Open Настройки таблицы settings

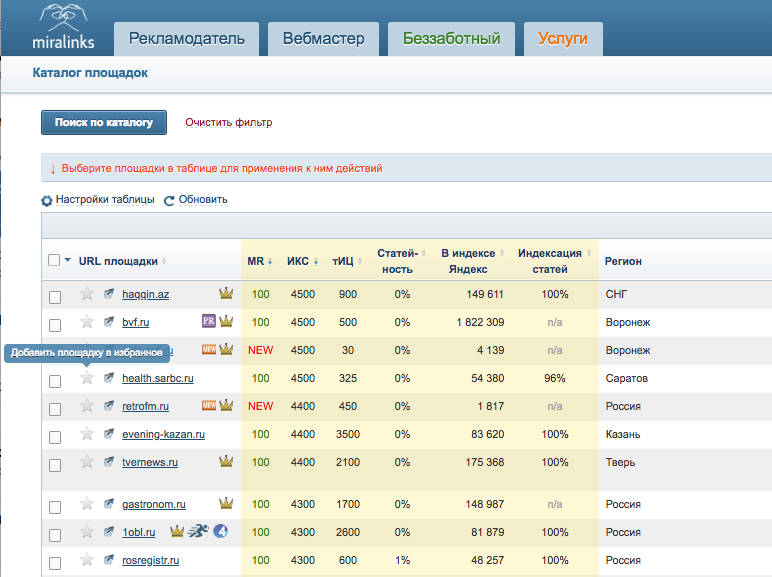point(98,200)
